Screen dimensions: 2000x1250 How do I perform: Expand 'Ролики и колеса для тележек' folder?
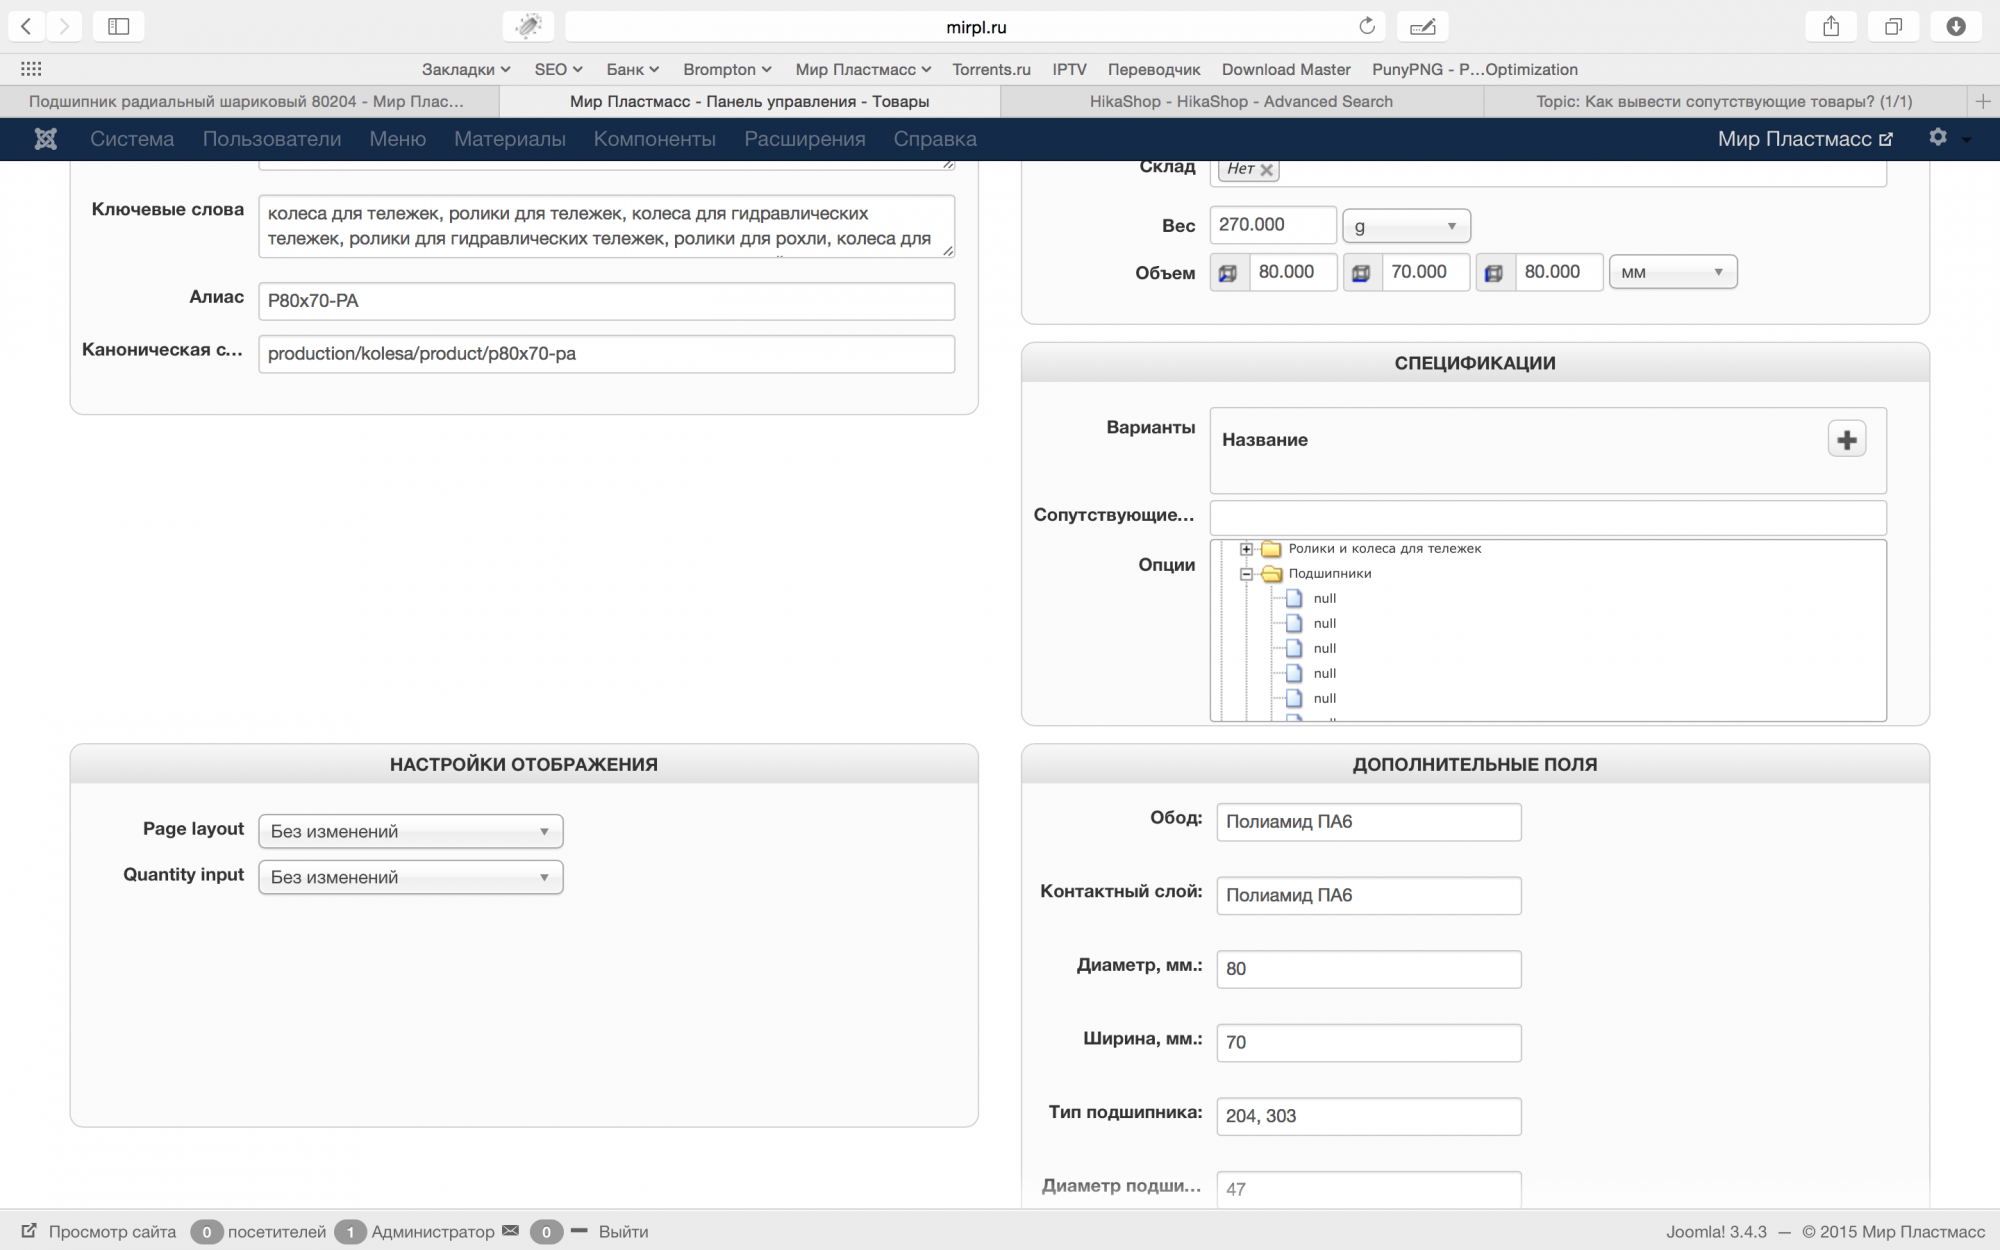[1246, 549]
